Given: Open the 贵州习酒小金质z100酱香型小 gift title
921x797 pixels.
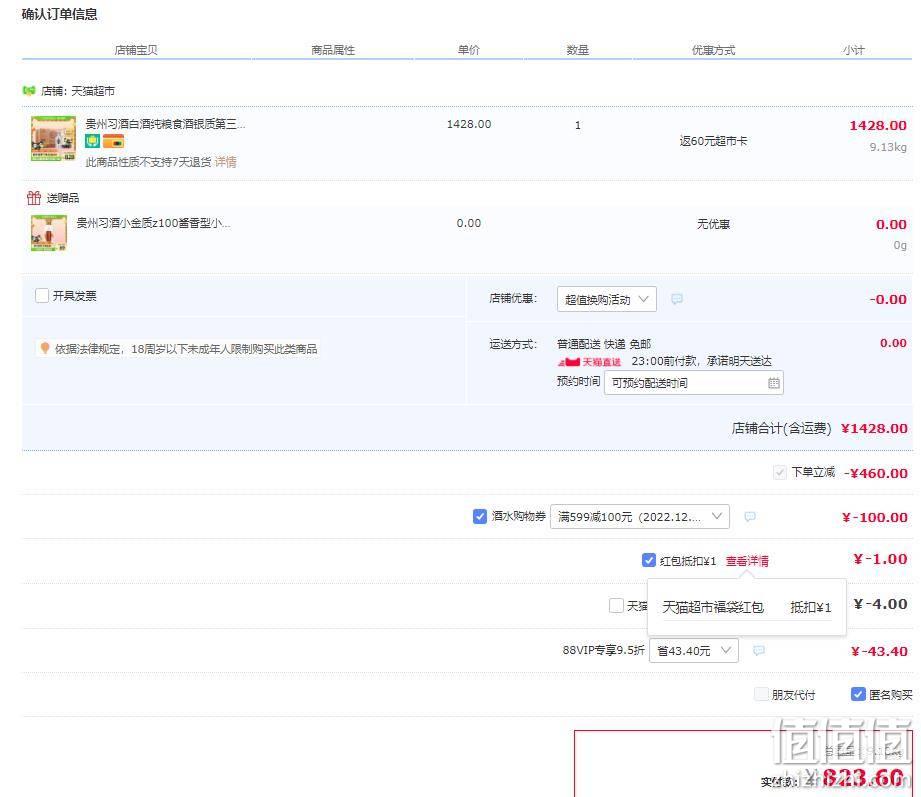Looking at the screenshot, I should [x=153, y=223].
